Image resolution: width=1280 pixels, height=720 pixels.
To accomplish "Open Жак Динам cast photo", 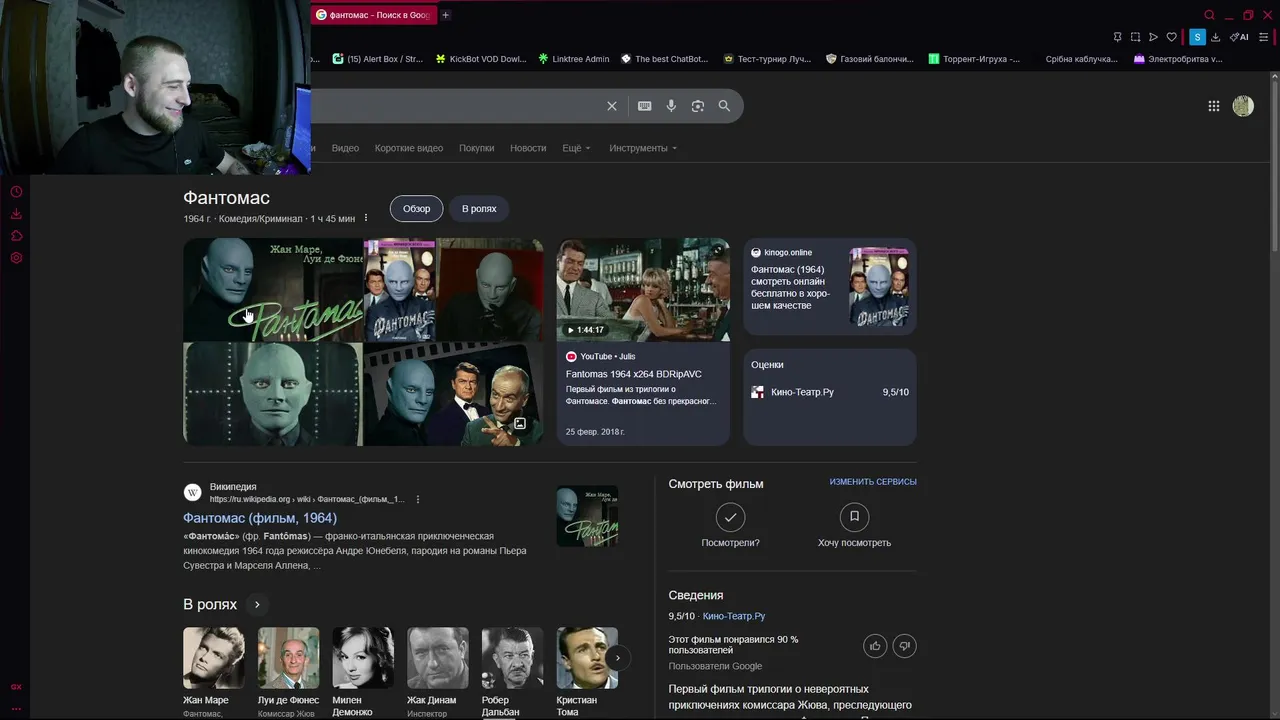I will point(437,658).
